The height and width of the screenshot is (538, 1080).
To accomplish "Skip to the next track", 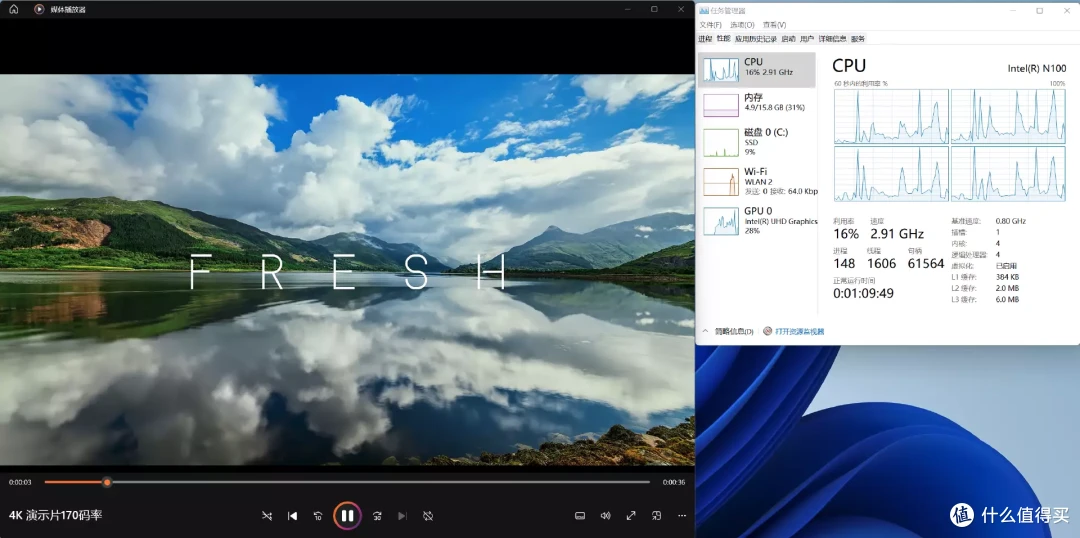I will pos(403,515).
